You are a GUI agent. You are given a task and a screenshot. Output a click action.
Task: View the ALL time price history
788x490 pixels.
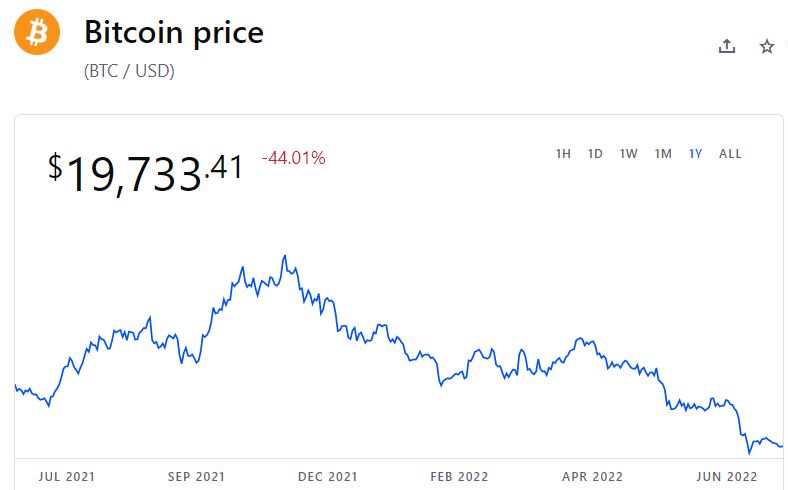[730, 154]
